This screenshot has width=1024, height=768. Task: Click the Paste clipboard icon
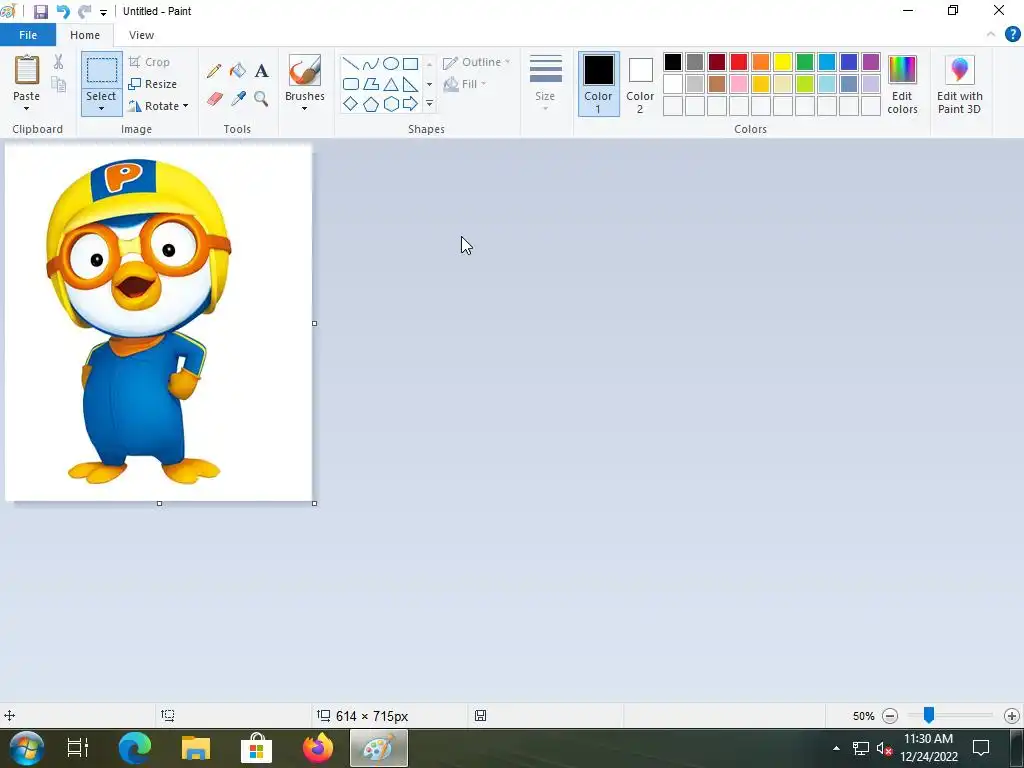coord(27,70)
